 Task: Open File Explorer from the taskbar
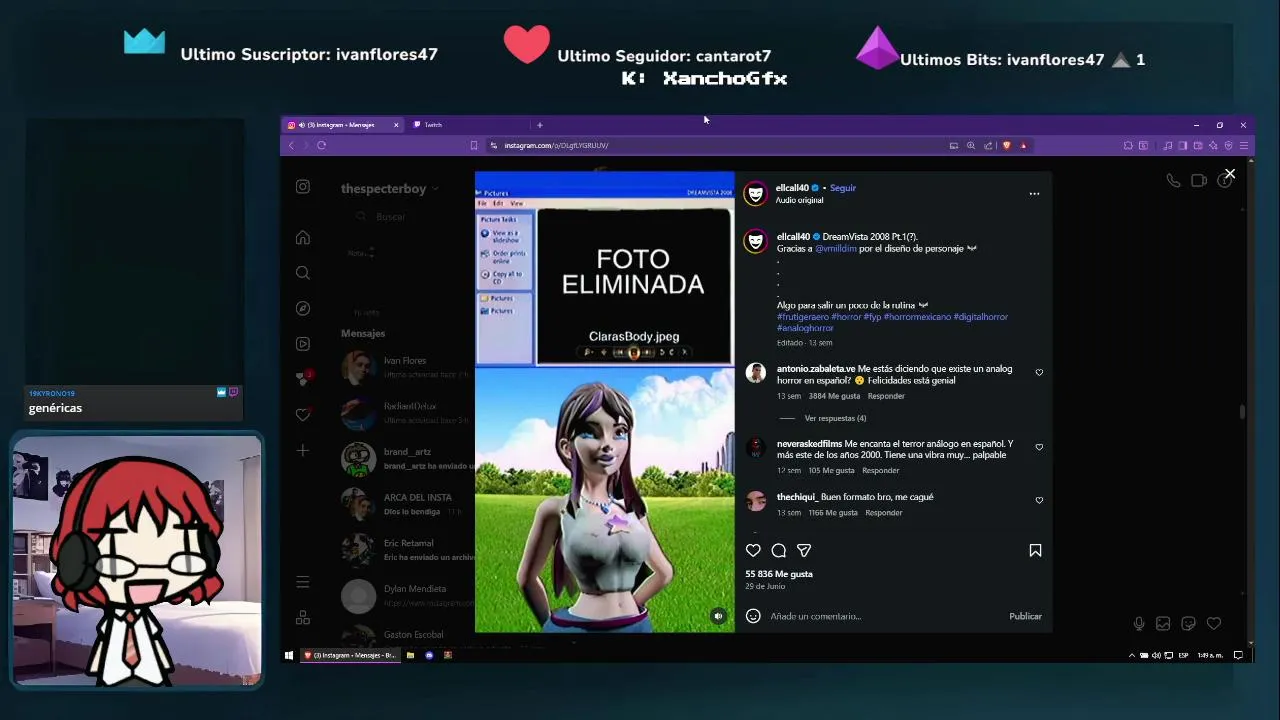coord(410,655)
